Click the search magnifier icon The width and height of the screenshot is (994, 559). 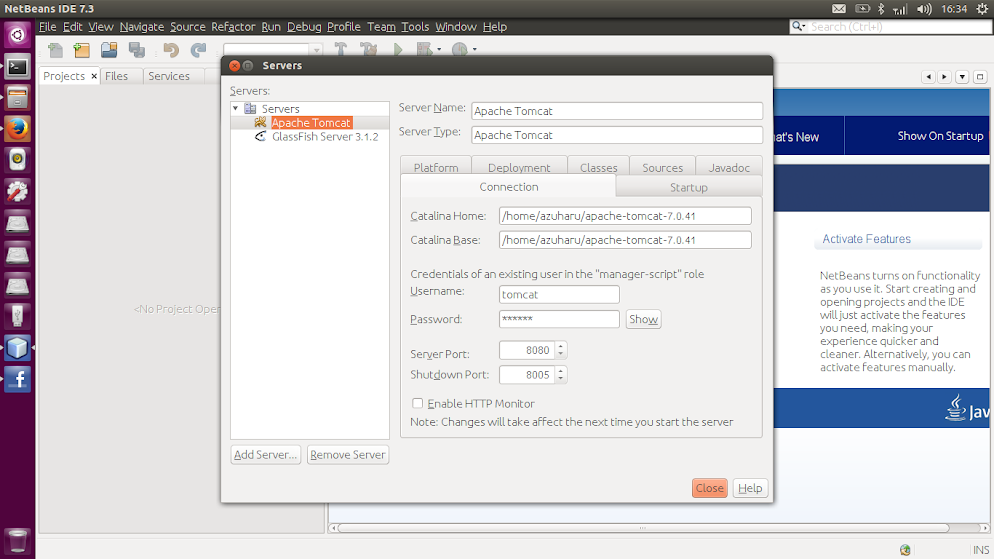[x=798, y=26]
